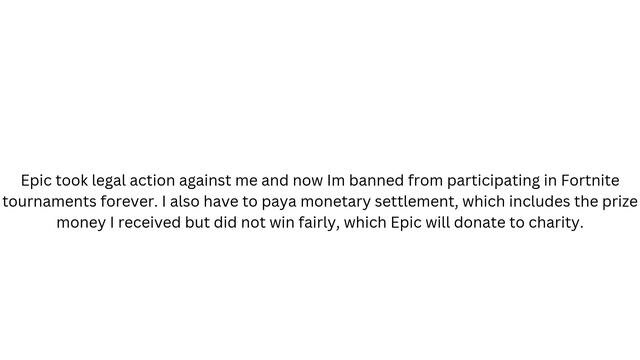Click the word "action"

tap(152, 180)
